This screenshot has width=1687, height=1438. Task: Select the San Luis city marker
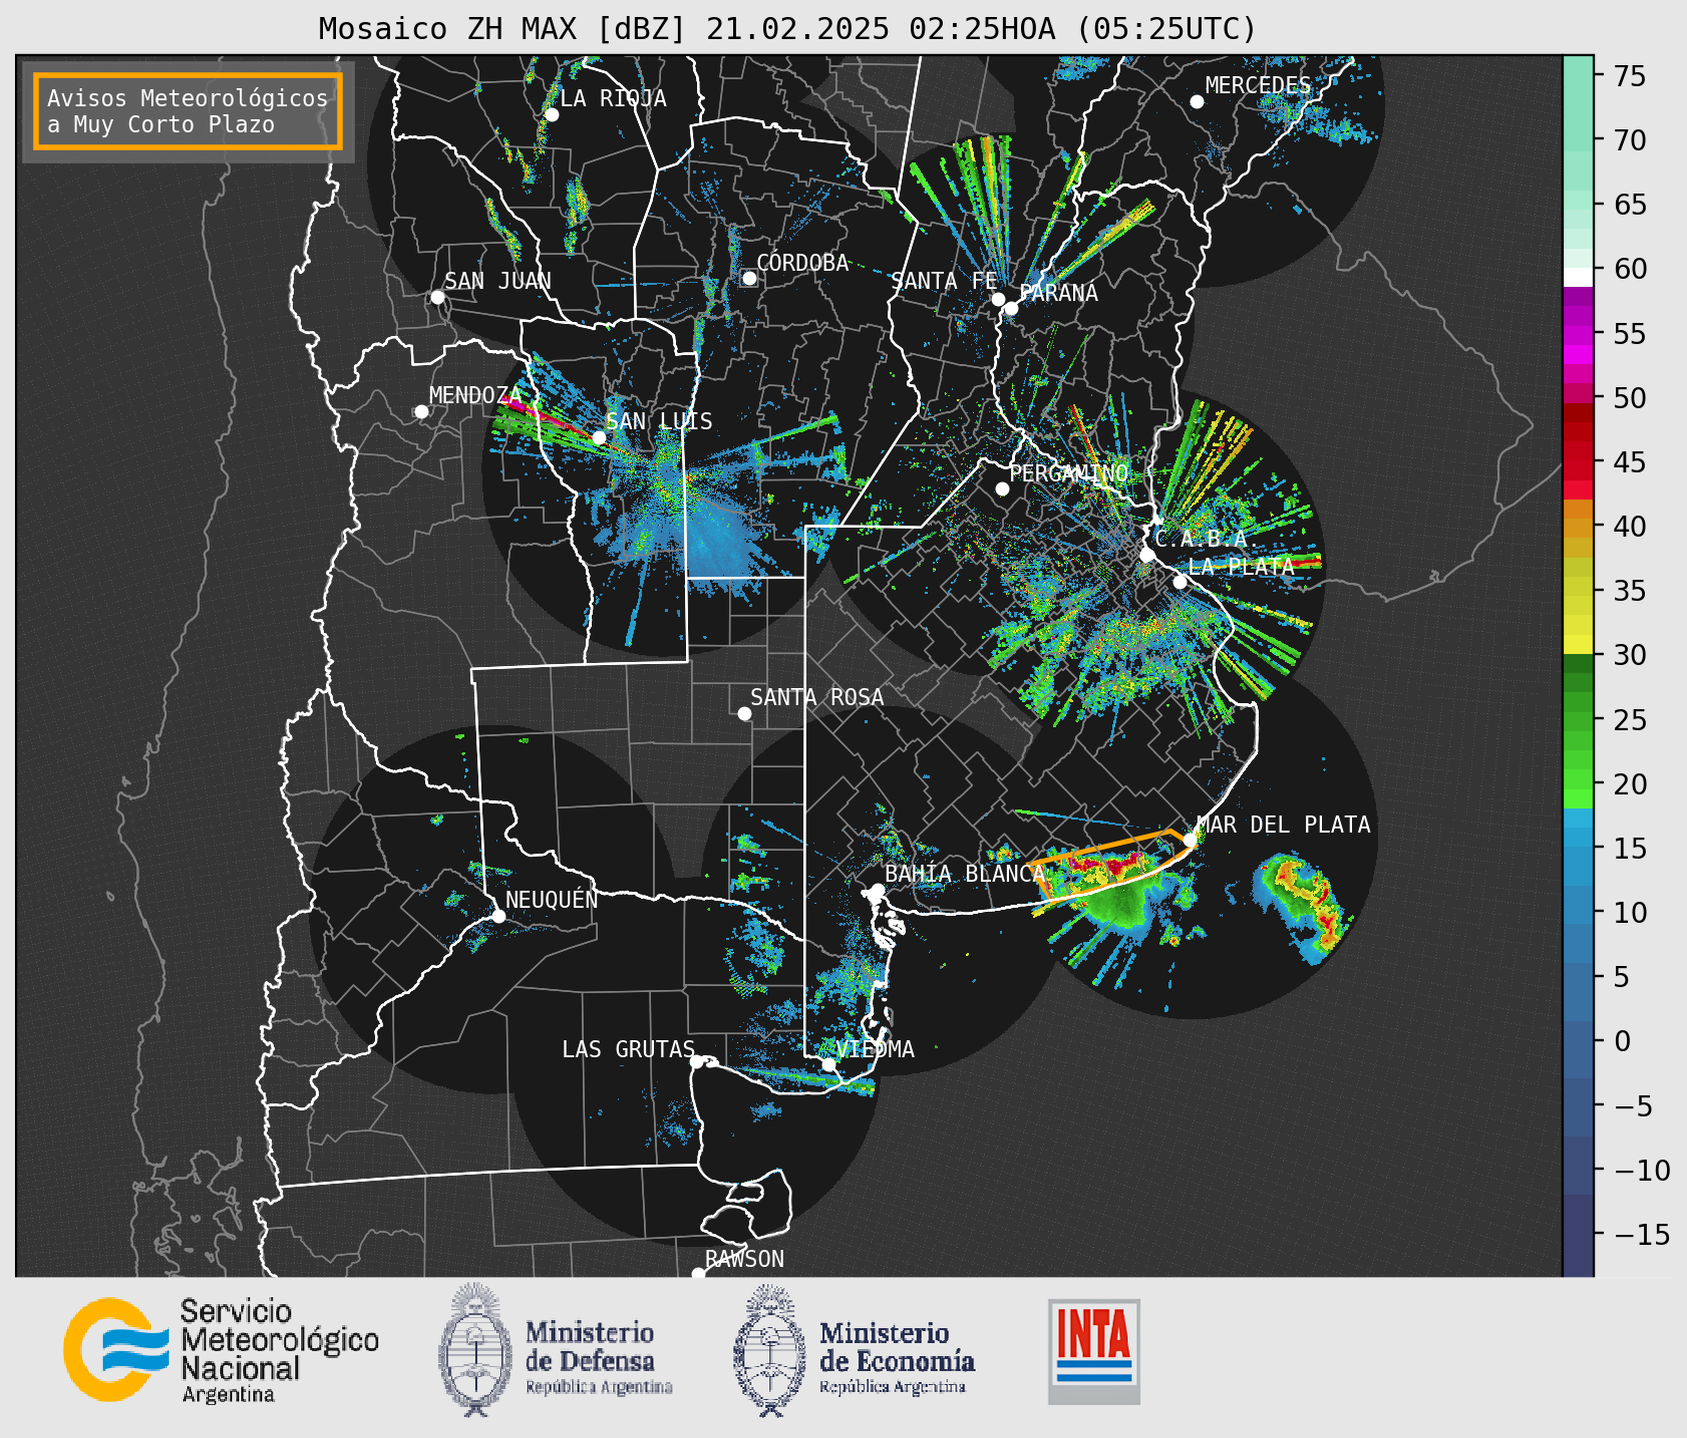(x=599, y=437)
